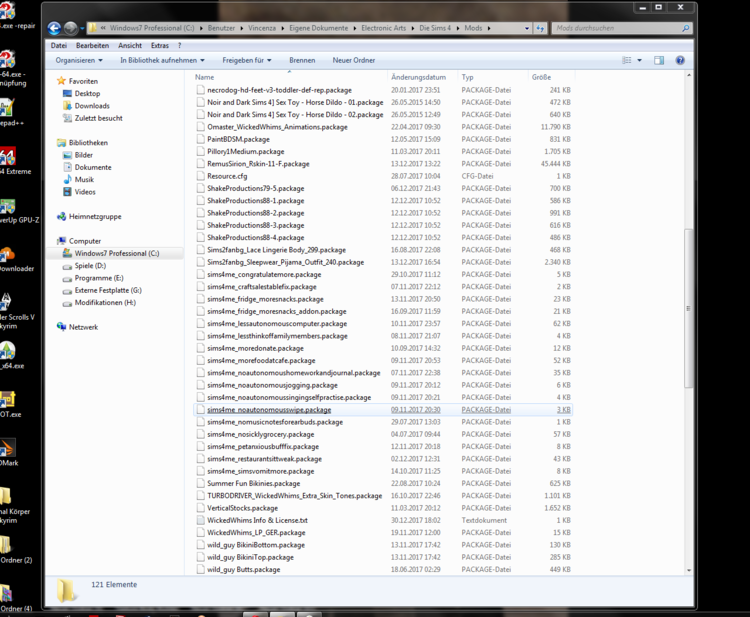
Task: Click the Musik note icon
Action: pos(67,179)
